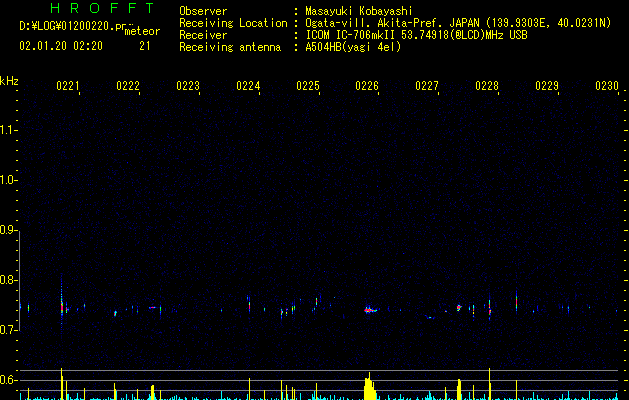The height and width of the screenshot is (400, 629).
Task: Click antenna text A504HB(yagi 4el)
Action: tap(353, 47)
